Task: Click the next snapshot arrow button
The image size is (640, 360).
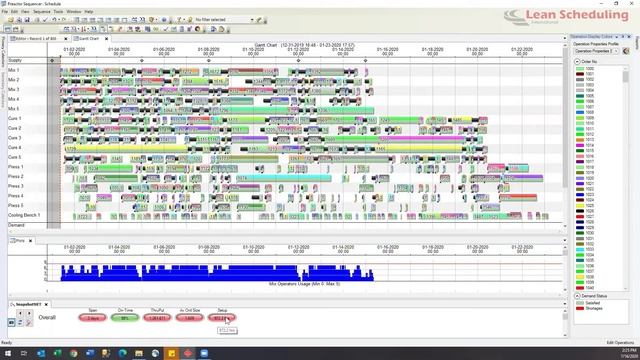Action: tap(29, 313)
